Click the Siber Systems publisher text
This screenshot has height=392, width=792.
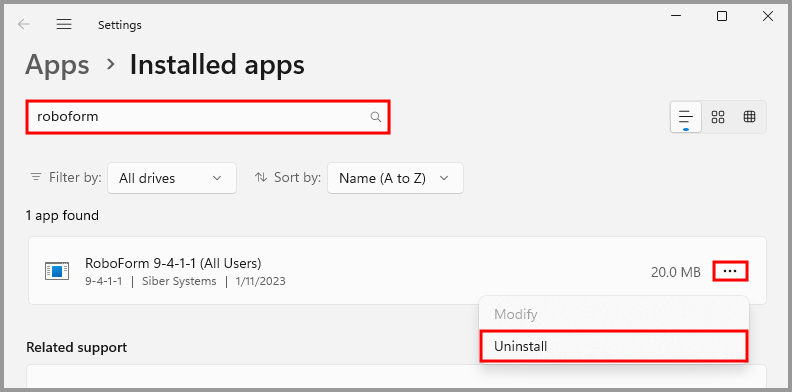pyautogui.click(x=179, y=281)
